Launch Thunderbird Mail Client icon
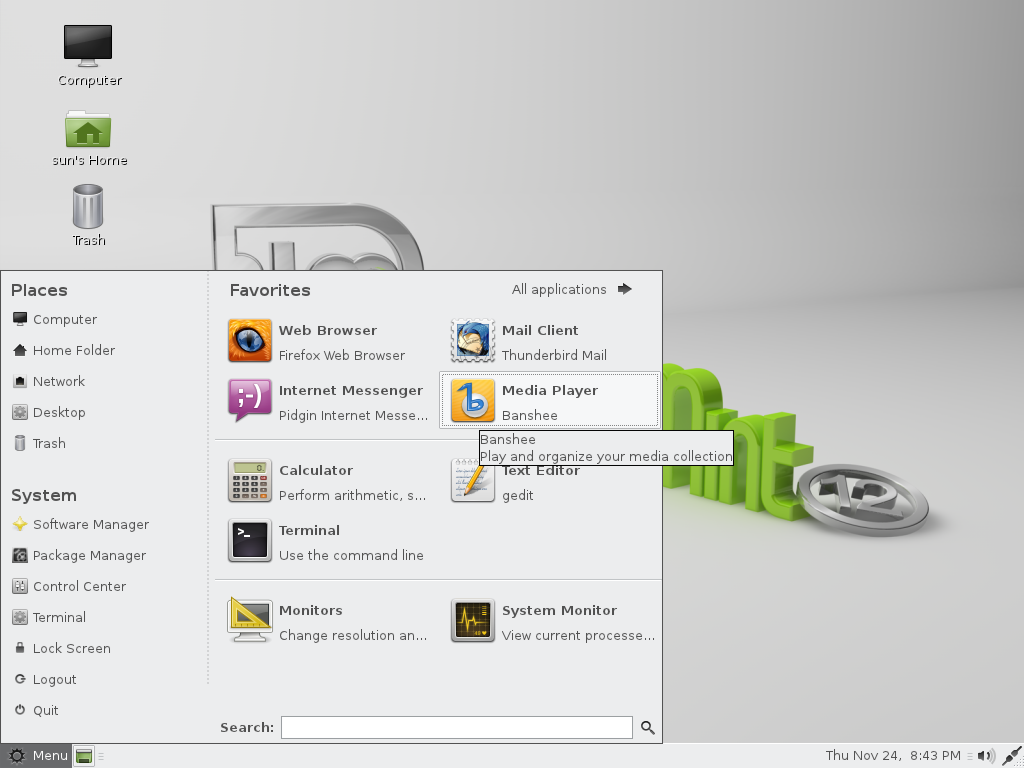This screenshot has width=1024, height=768. (473, 340)
